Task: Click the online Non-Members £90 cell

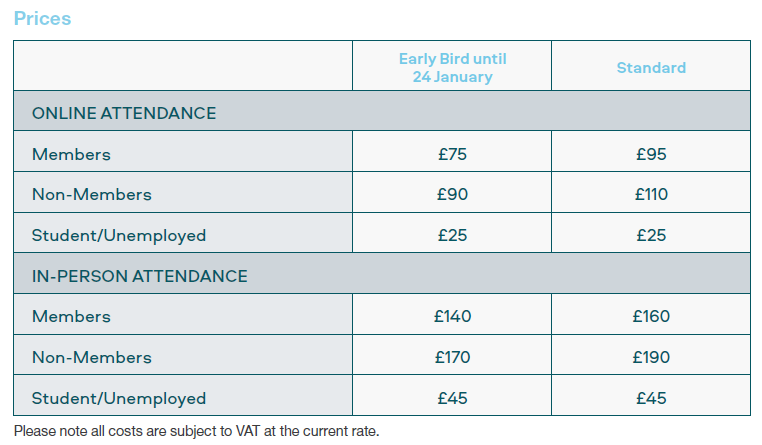Action: (452, 194)
